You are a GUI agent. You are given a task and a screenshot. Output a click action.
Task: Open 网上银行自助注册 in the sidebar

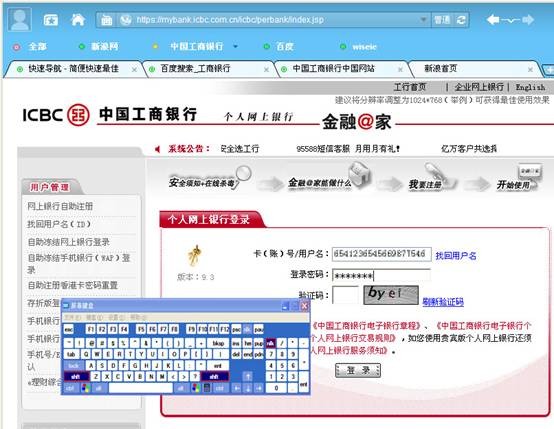click(x=60, y=206)
